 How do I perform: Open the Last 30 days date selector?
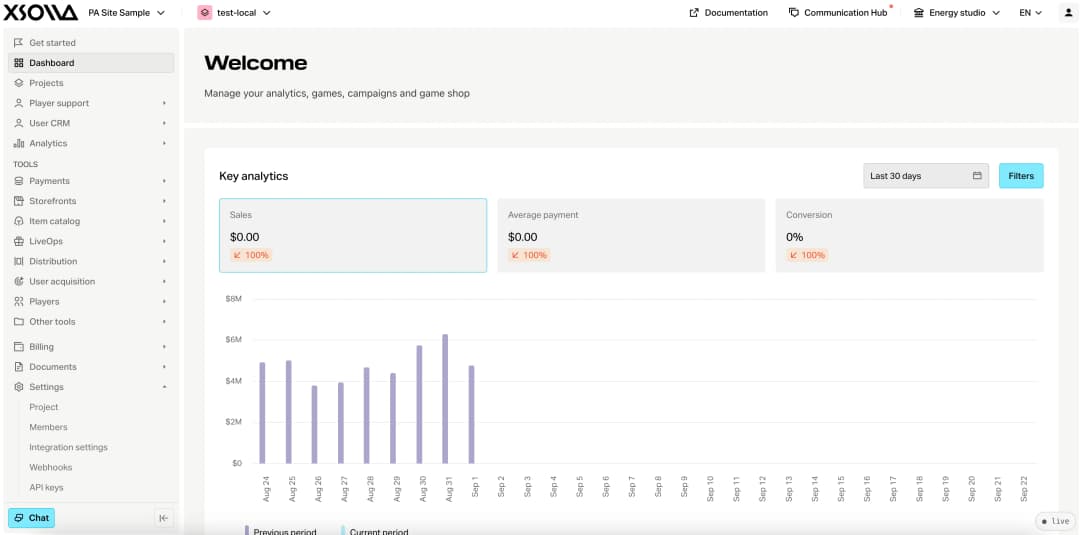926,176
